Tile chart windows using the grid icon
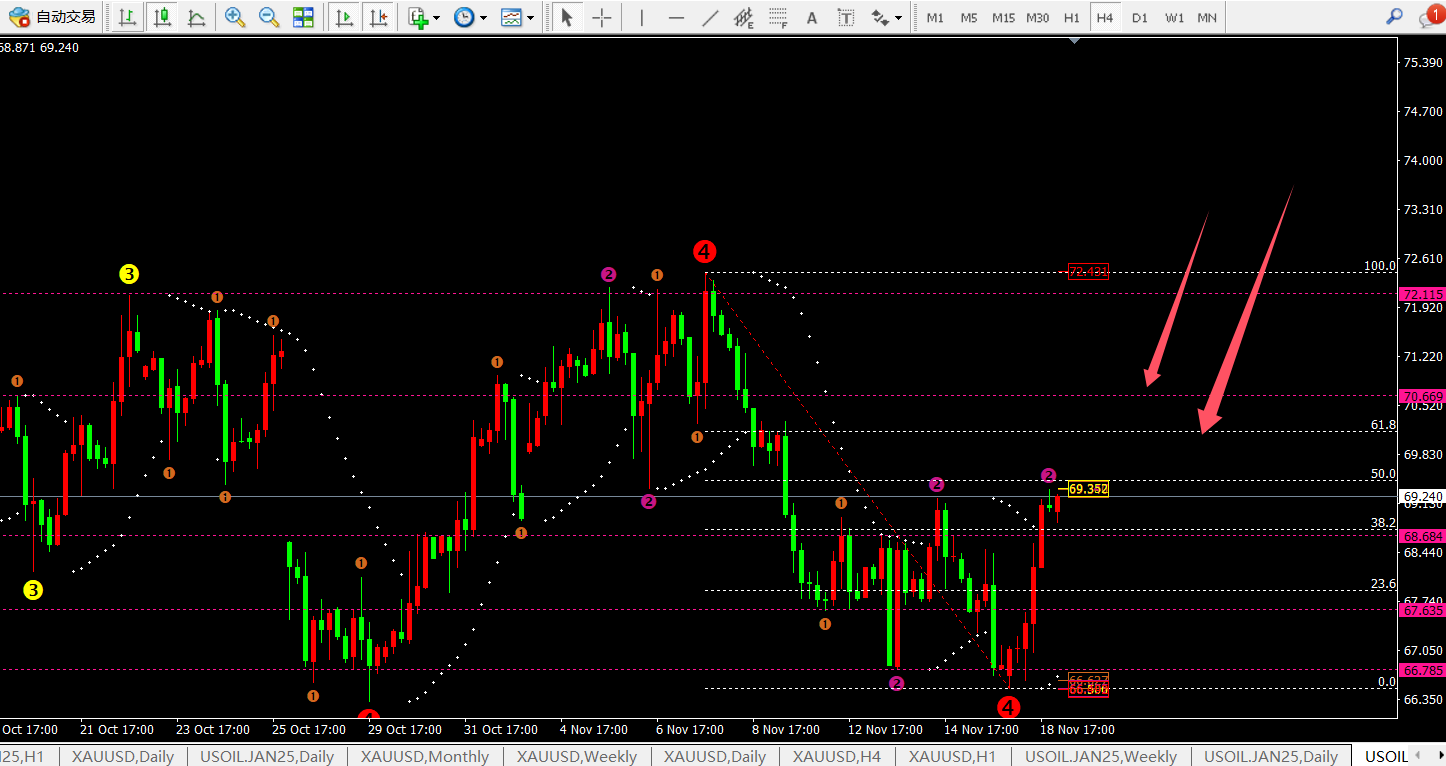1446x766 pixels. (303, 17)
